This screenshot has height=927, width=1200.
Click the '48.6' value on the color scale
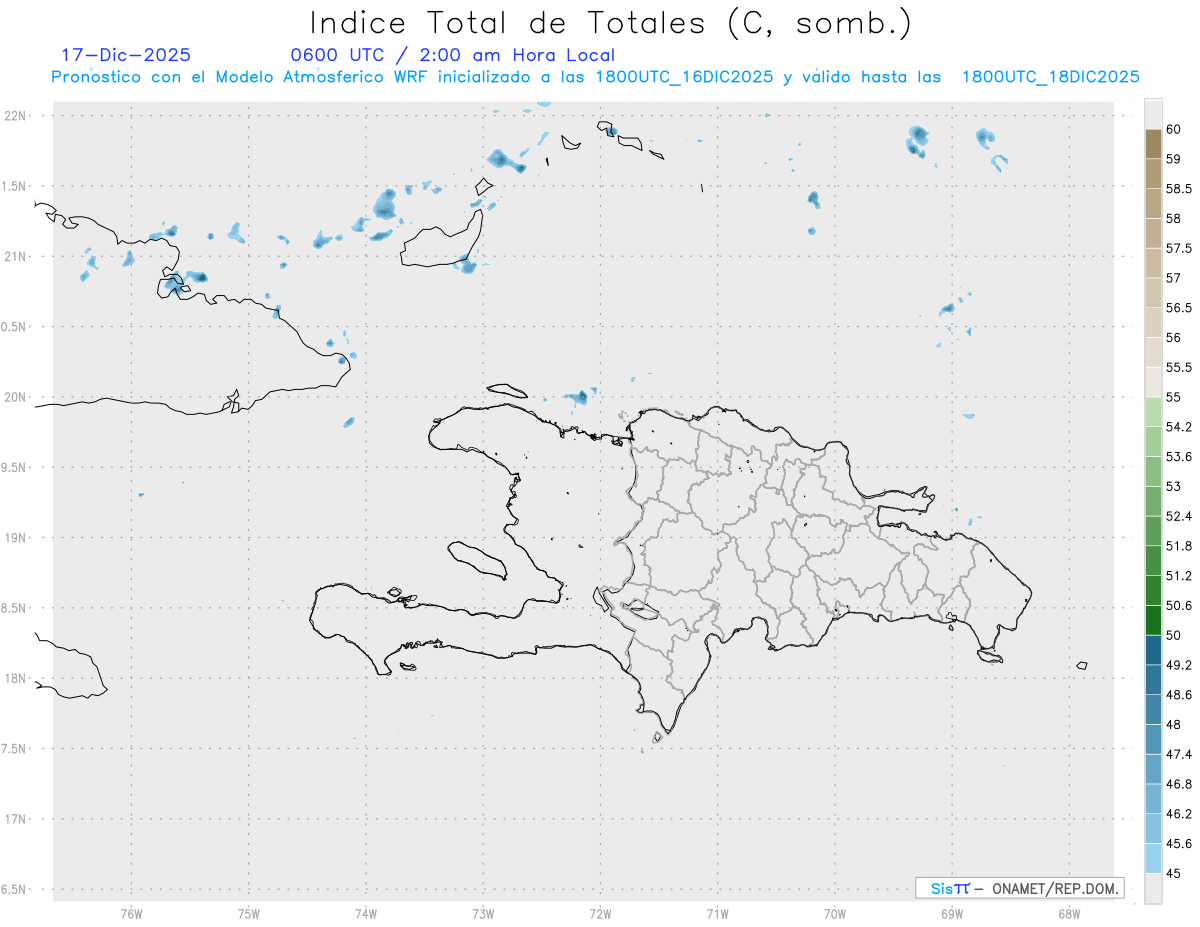click(1179, 695)
